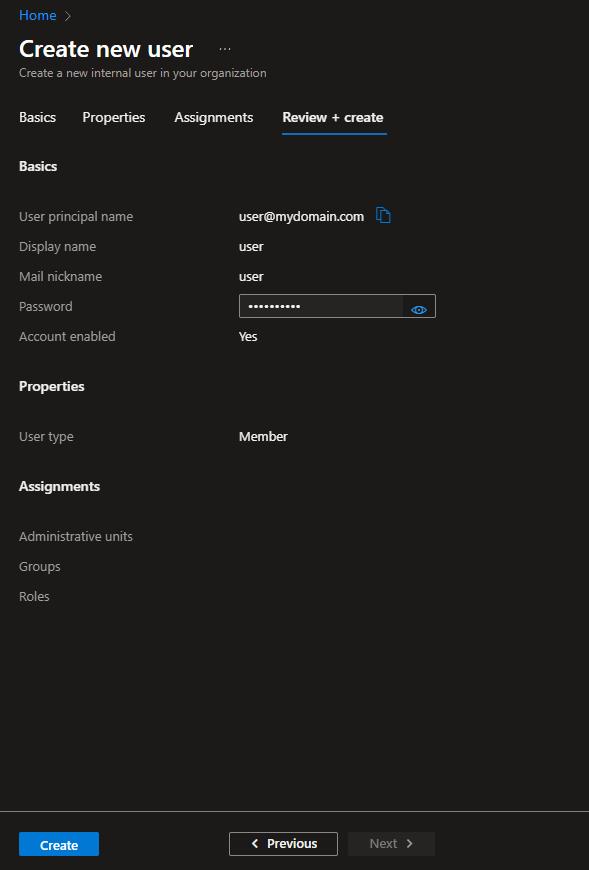Click the right chevron on Next button
This screenshot has width=589, height=870.
point(409,843)
